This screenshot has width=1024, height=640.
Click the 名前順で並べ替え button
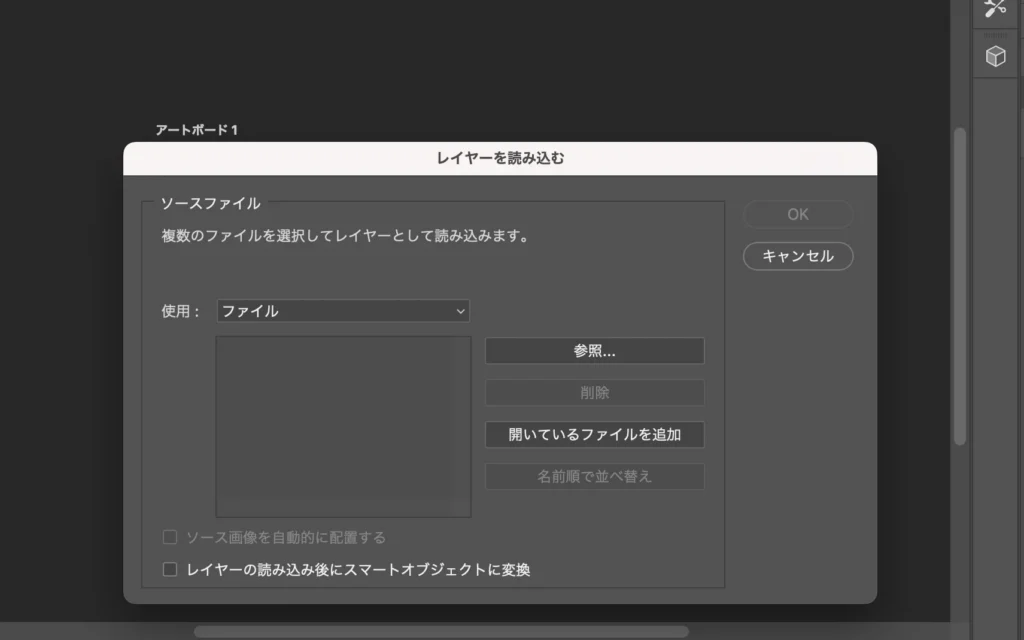click(594, 477)
